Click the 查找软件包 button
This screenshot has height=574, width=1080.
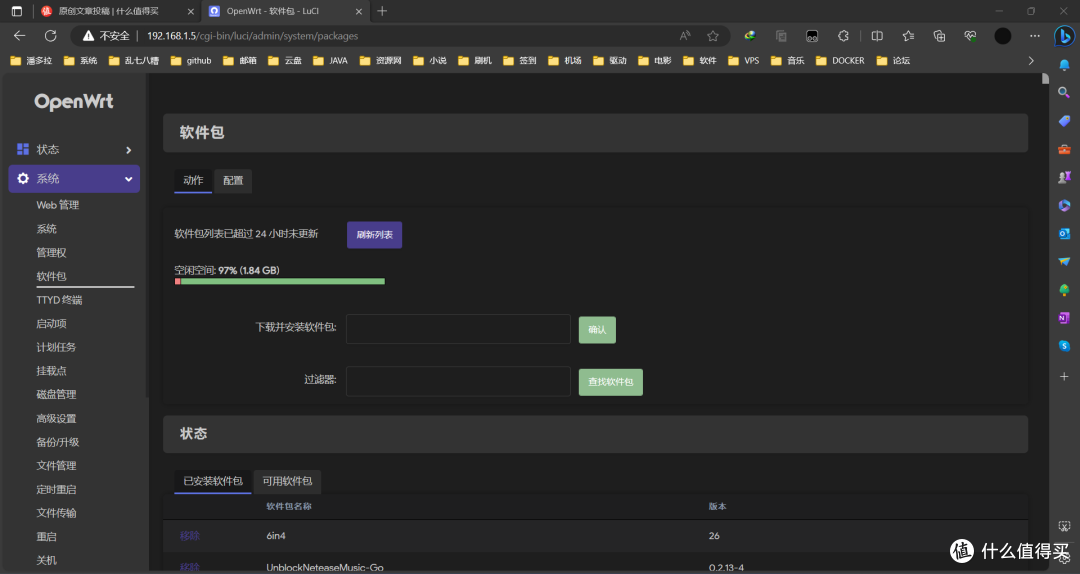[x=610, y=382]
